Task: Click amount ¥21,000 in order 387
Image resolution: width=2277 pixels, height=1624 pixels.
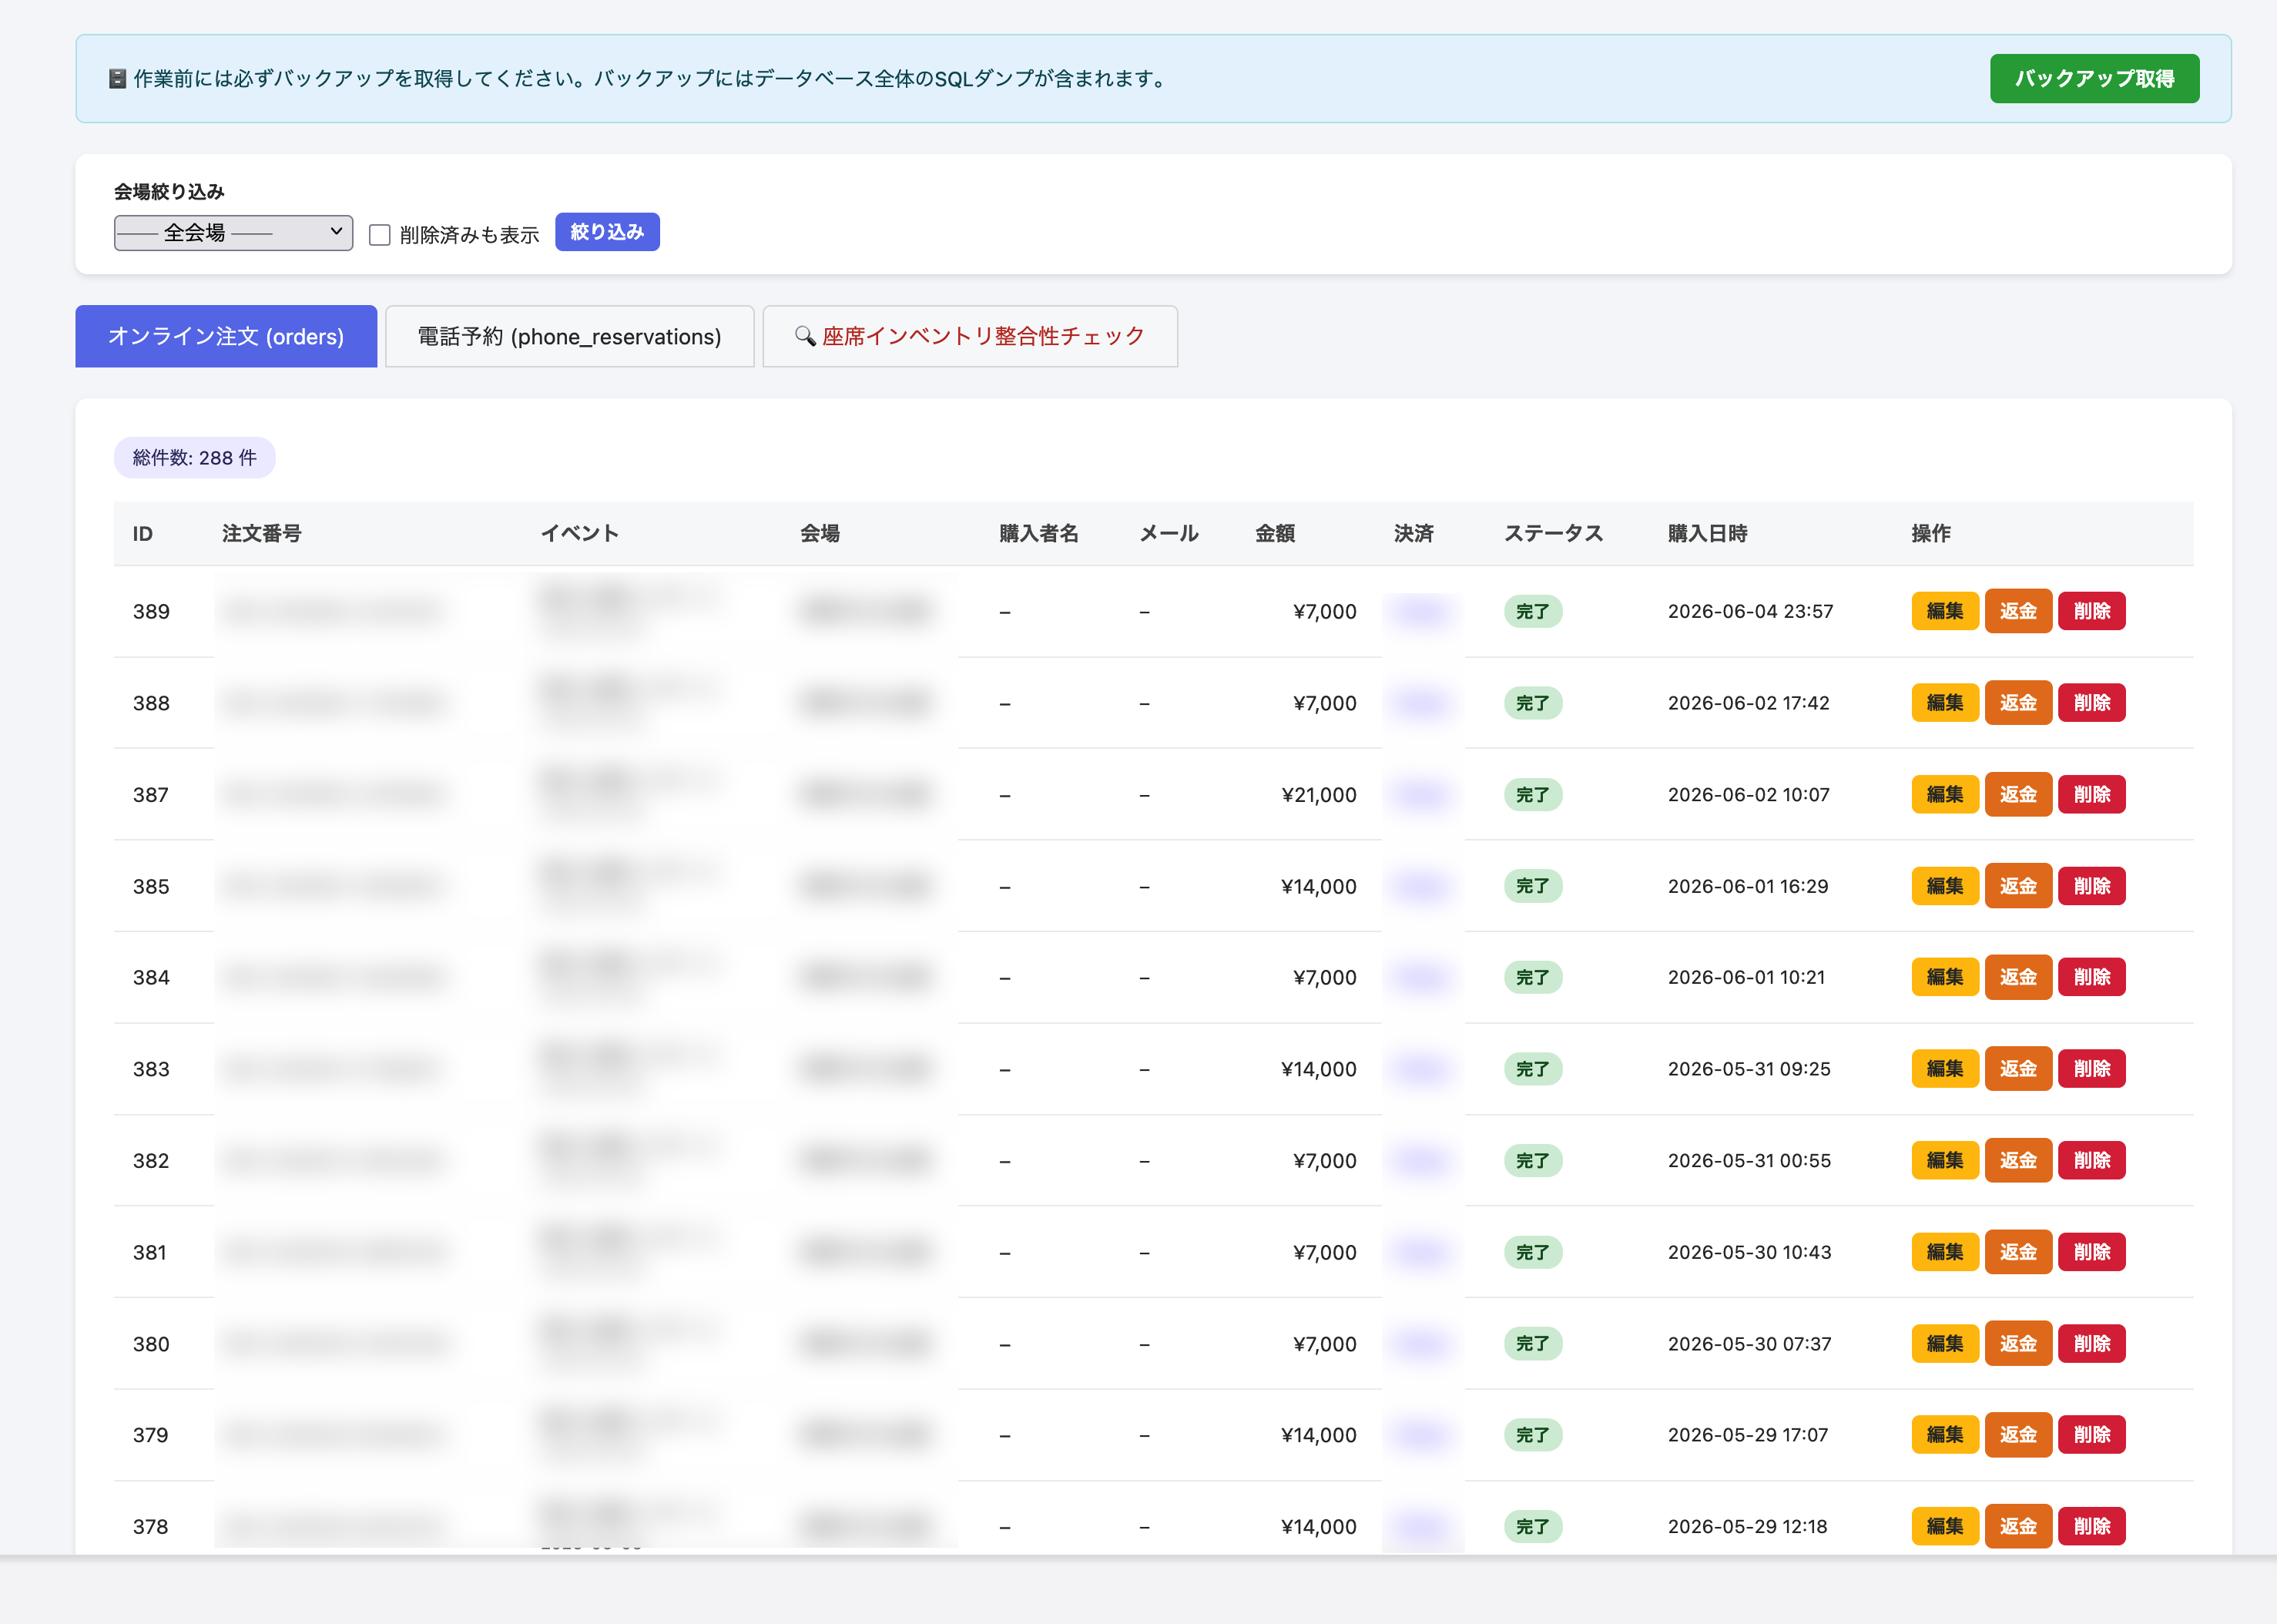Action: click(1319, 795)
